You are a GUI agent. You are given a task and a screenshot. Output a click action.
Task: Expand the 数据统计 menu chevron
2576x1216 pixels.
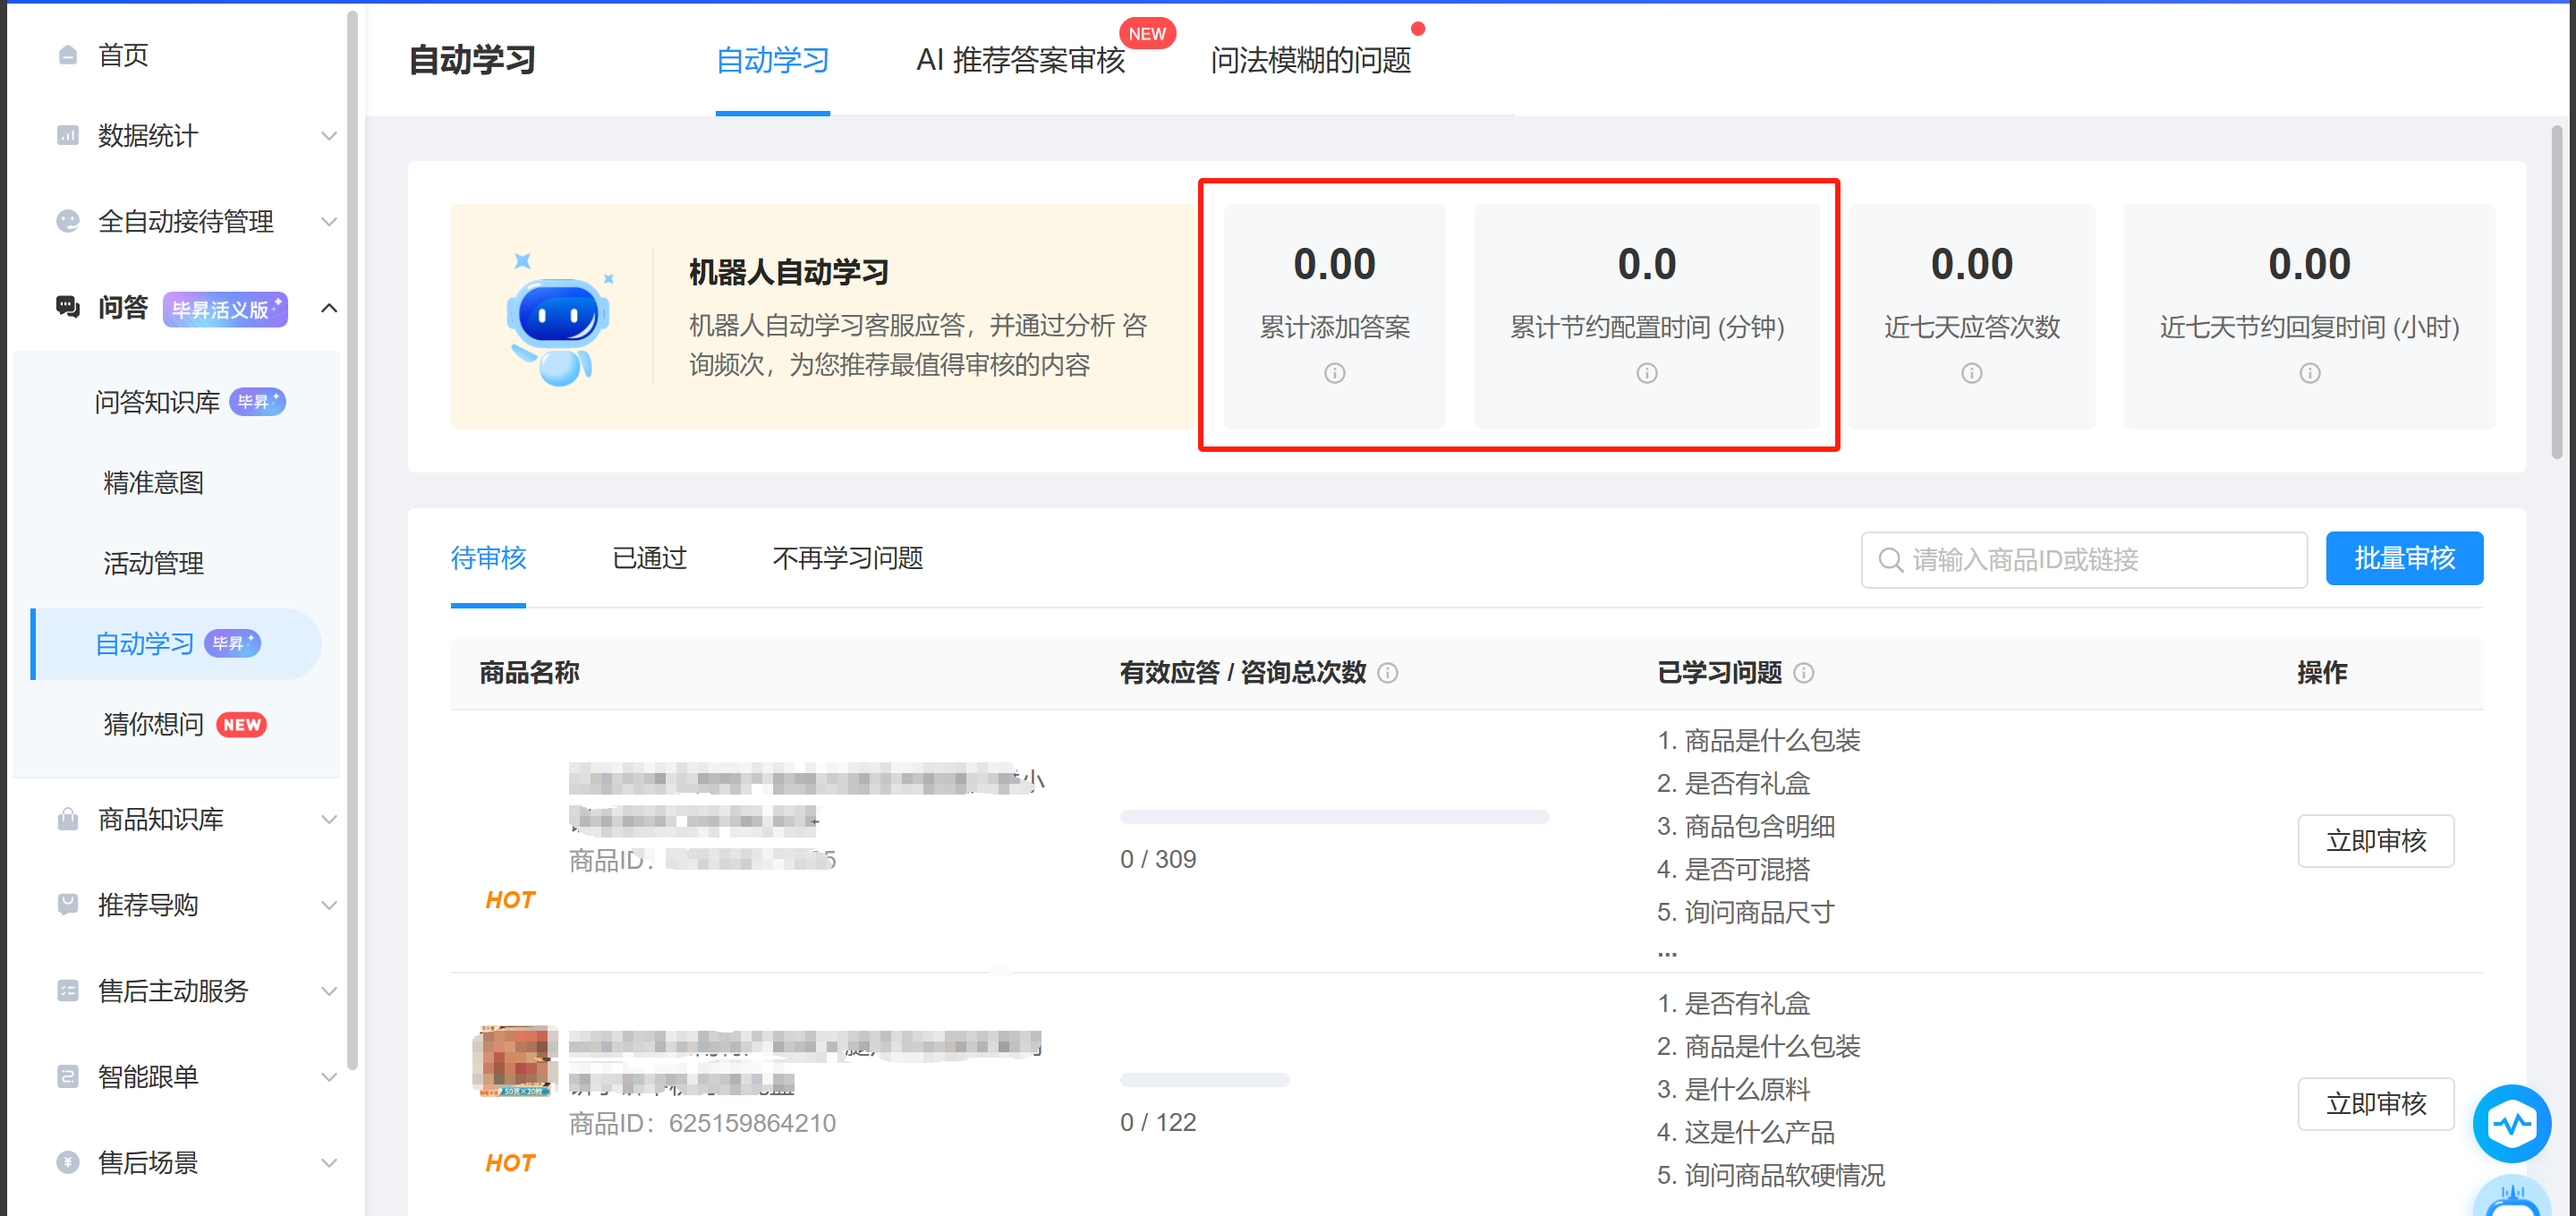coord(328,135)
